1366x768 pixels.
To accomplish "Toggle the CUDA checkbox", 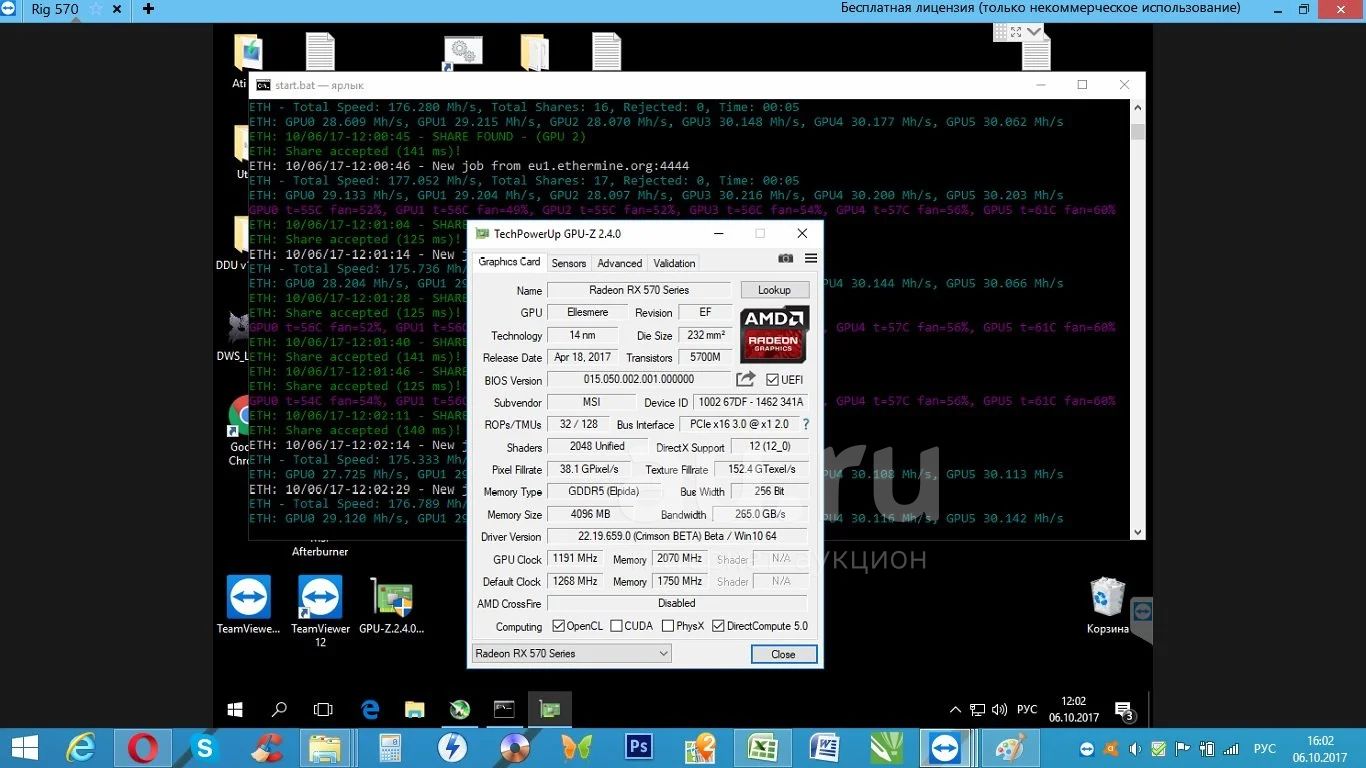I will pyautogui.click(x=616, y=626).
